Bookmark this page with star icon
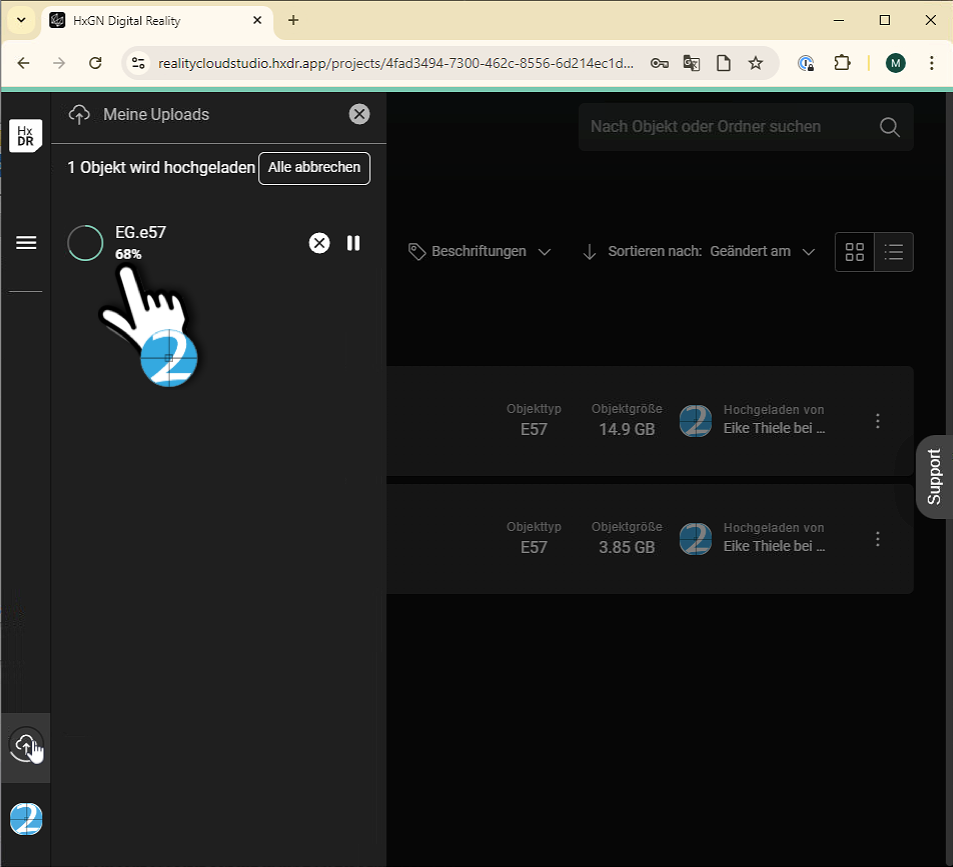Image resolution: width=953 pixels, height=867 pixels. (x=755, y=63)
